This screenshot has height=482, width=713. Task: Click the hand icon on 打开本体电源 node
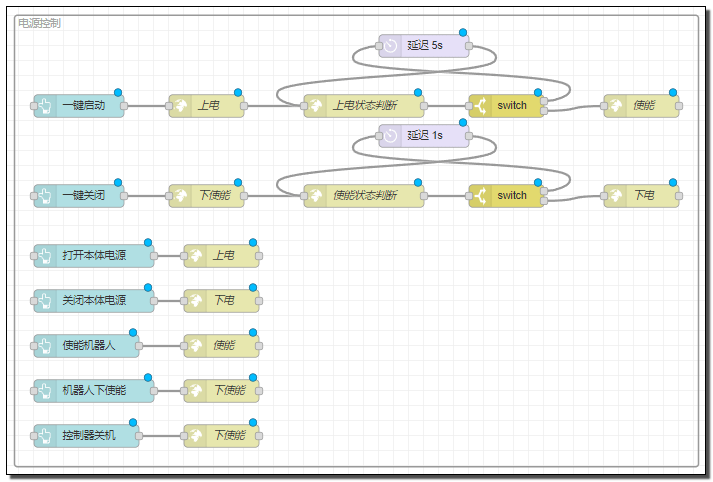pos(45,256)
